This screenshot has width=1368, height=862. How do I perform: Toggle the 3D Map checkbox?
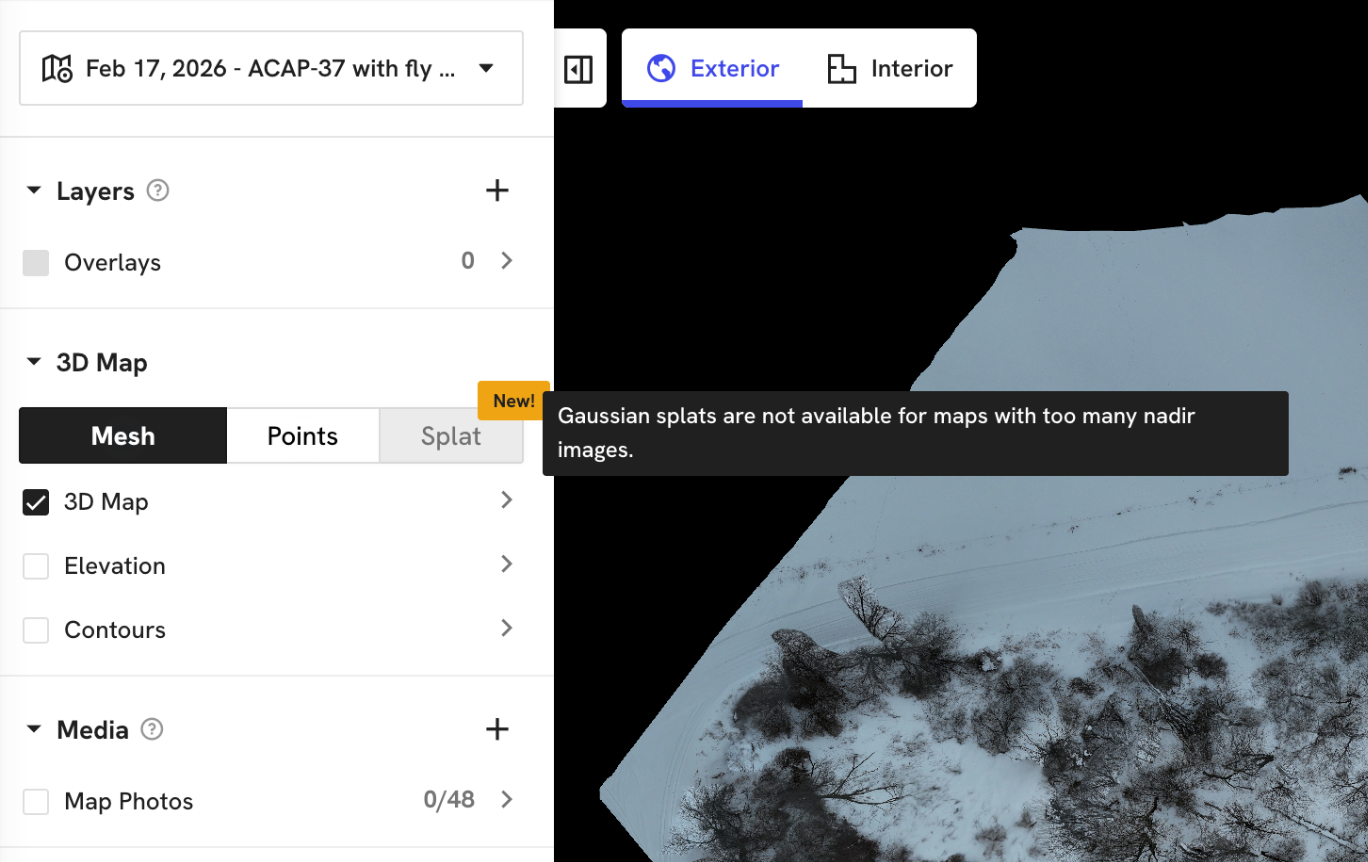point(36,502)
